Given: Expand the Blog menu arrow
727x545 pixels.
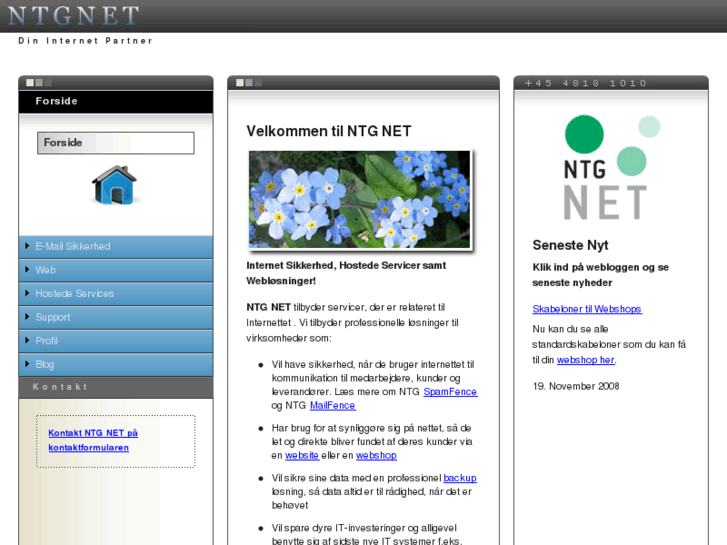Looking at the screenshot, I should tap(27, 364).
